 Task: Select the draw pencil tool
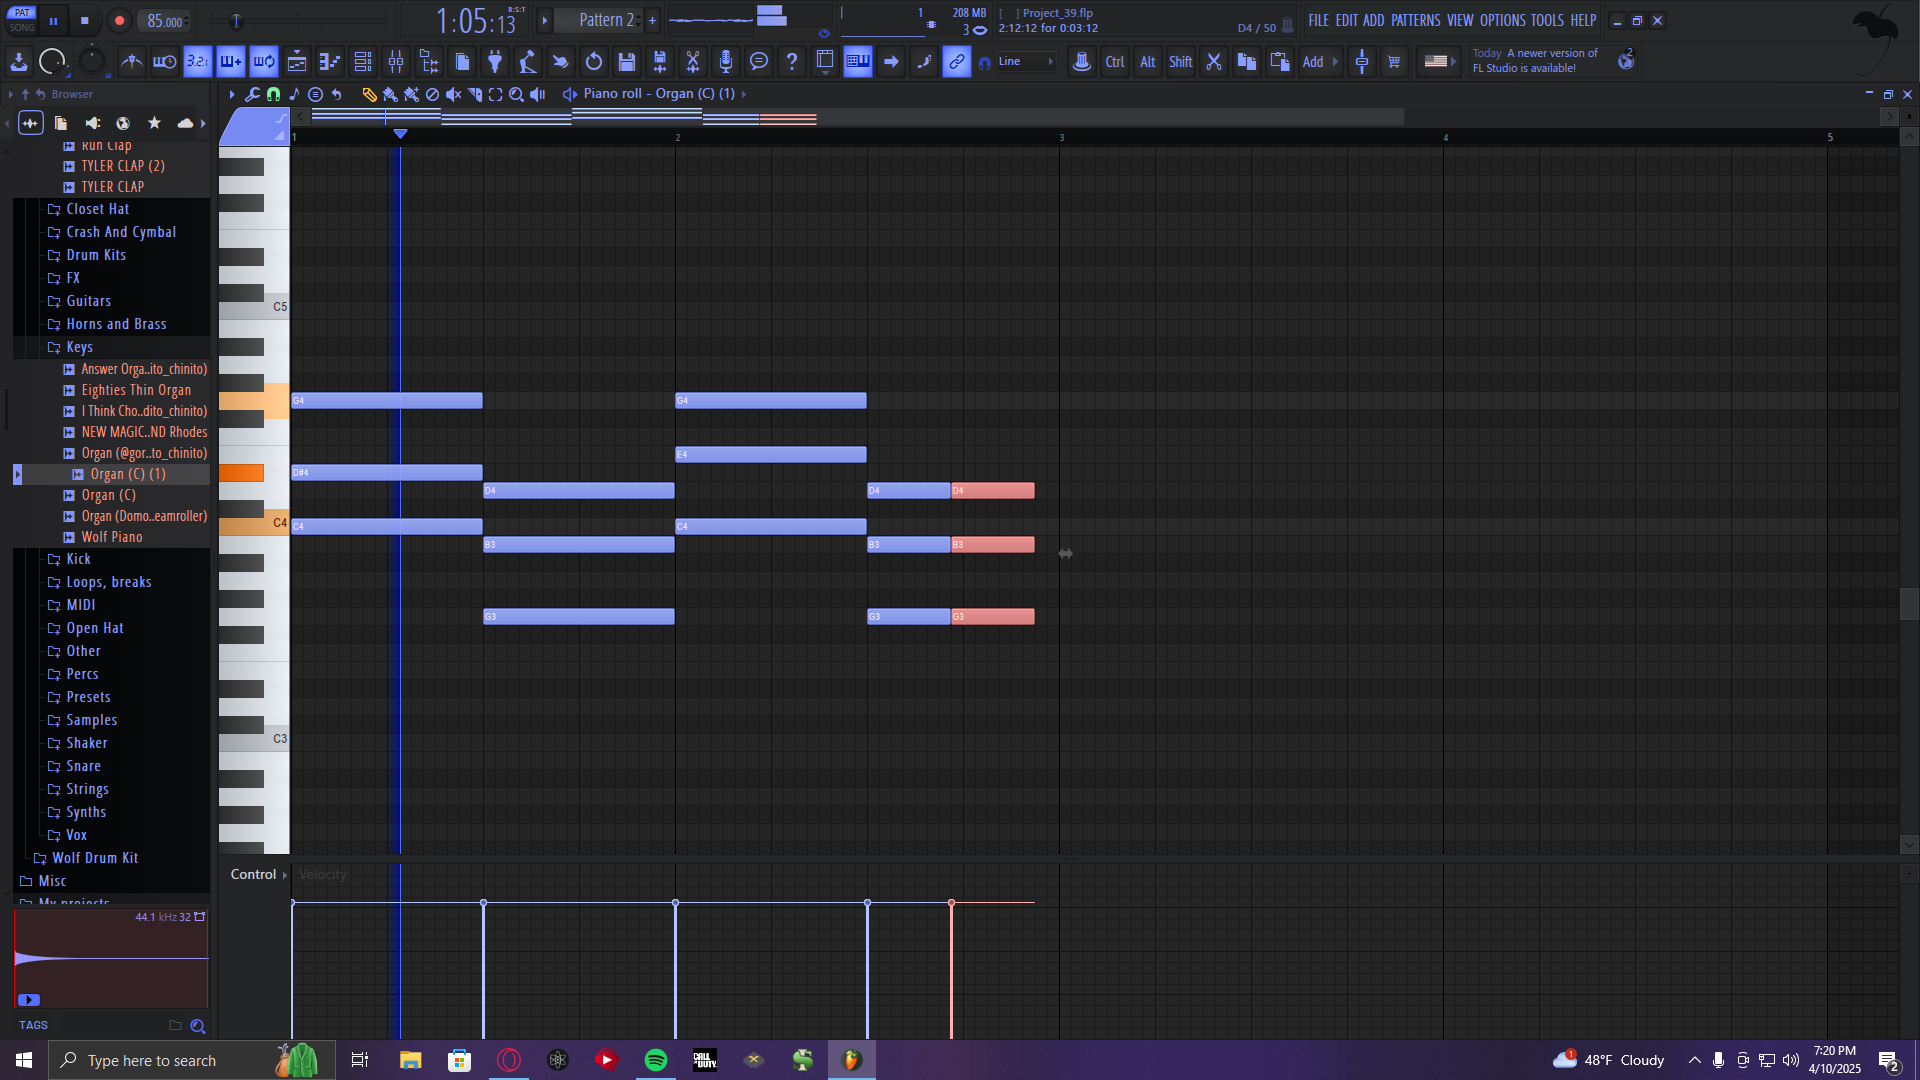tap(369, 94)
